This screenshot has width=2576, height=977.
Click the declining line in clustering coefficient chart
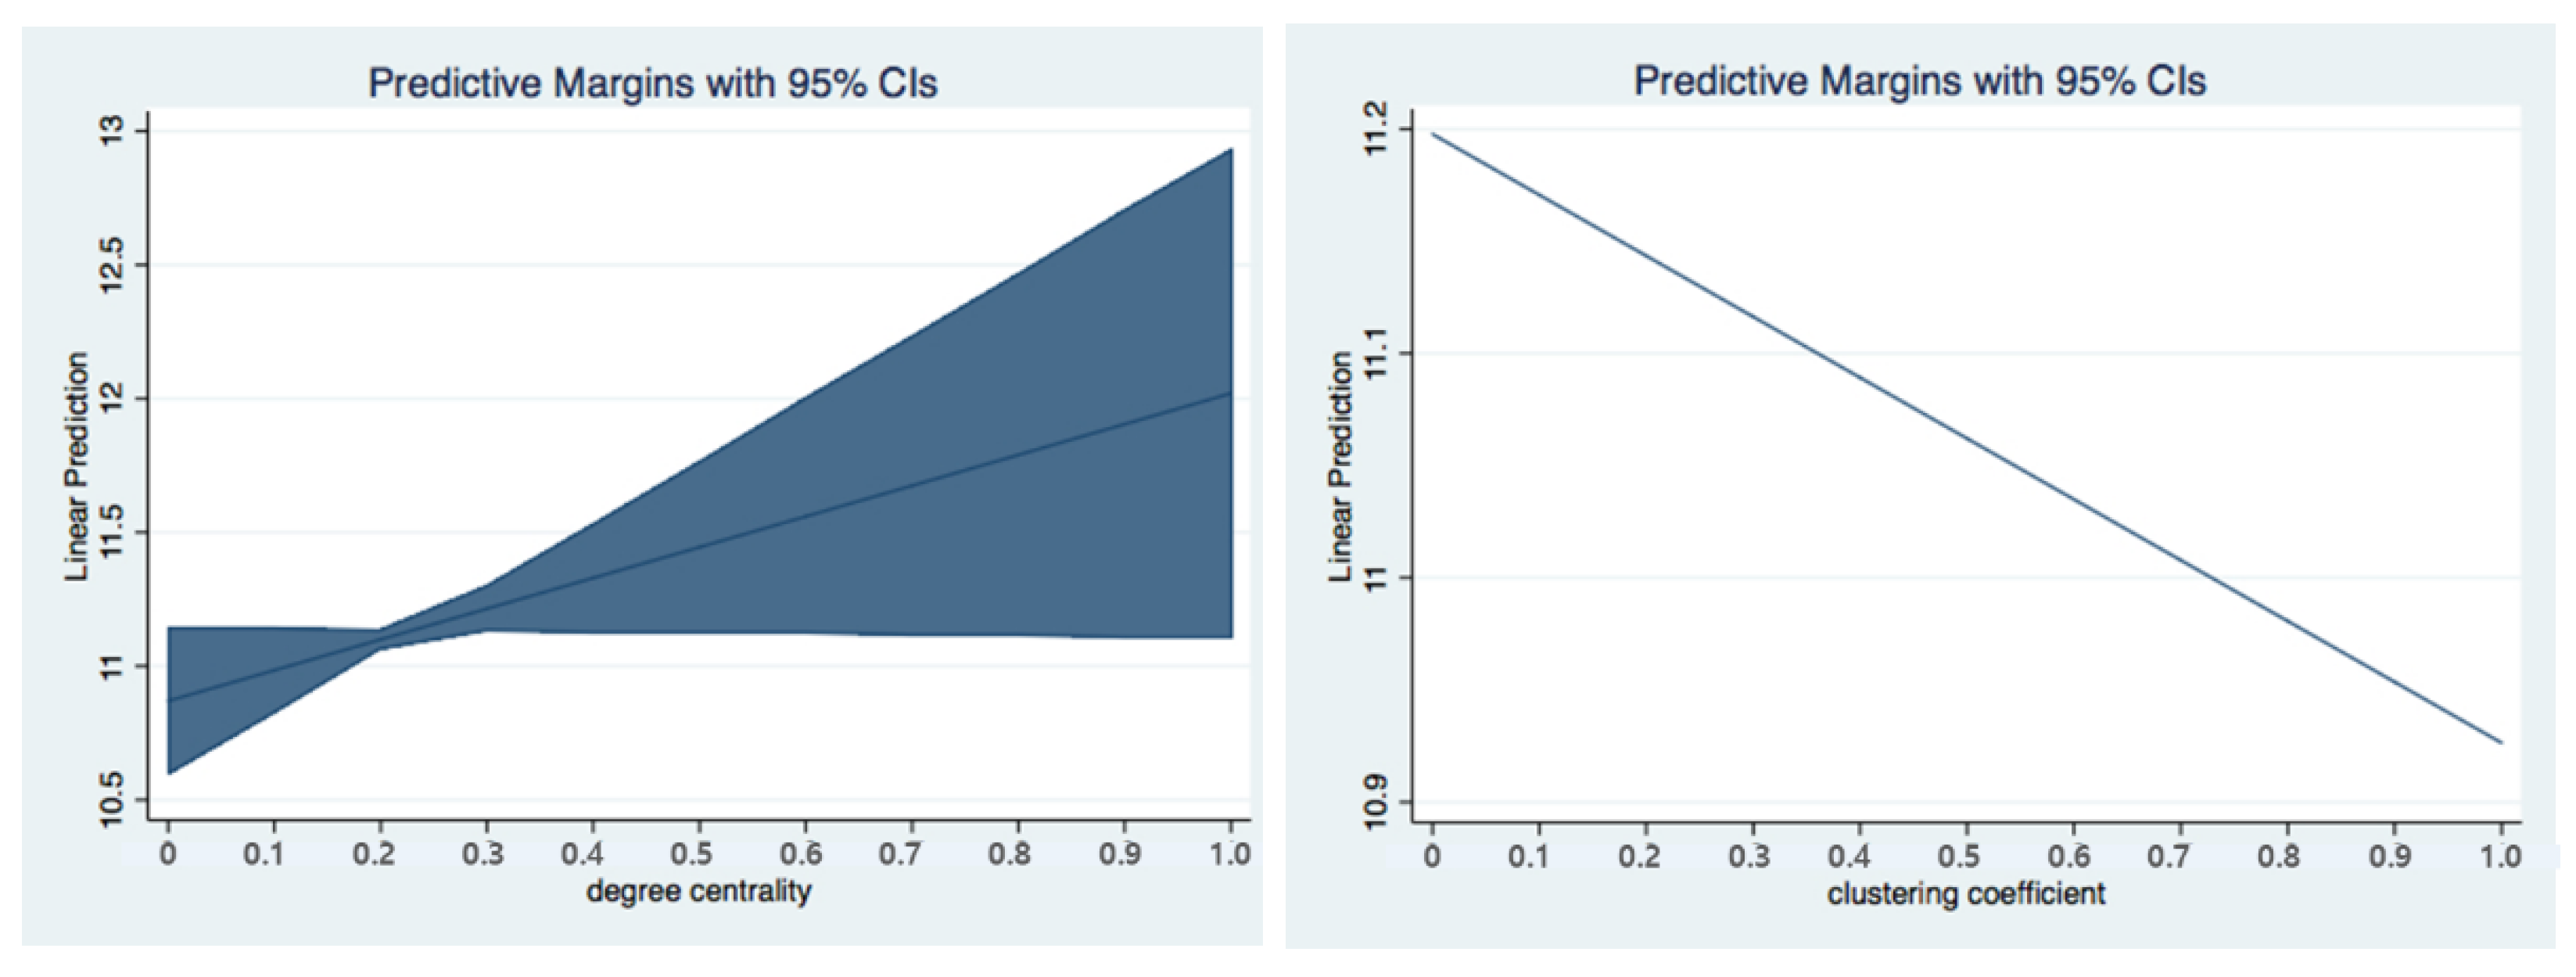(x=1965, y=437)
